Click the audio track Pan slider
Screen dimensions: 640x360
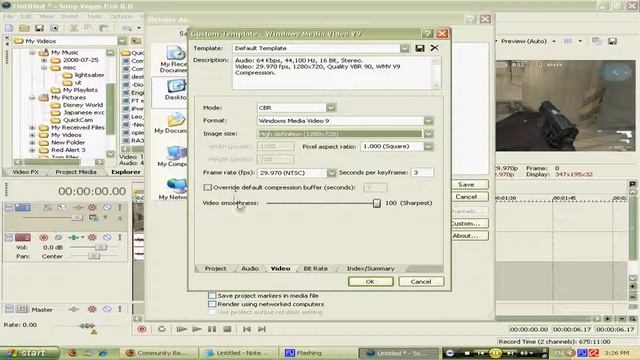93,256
